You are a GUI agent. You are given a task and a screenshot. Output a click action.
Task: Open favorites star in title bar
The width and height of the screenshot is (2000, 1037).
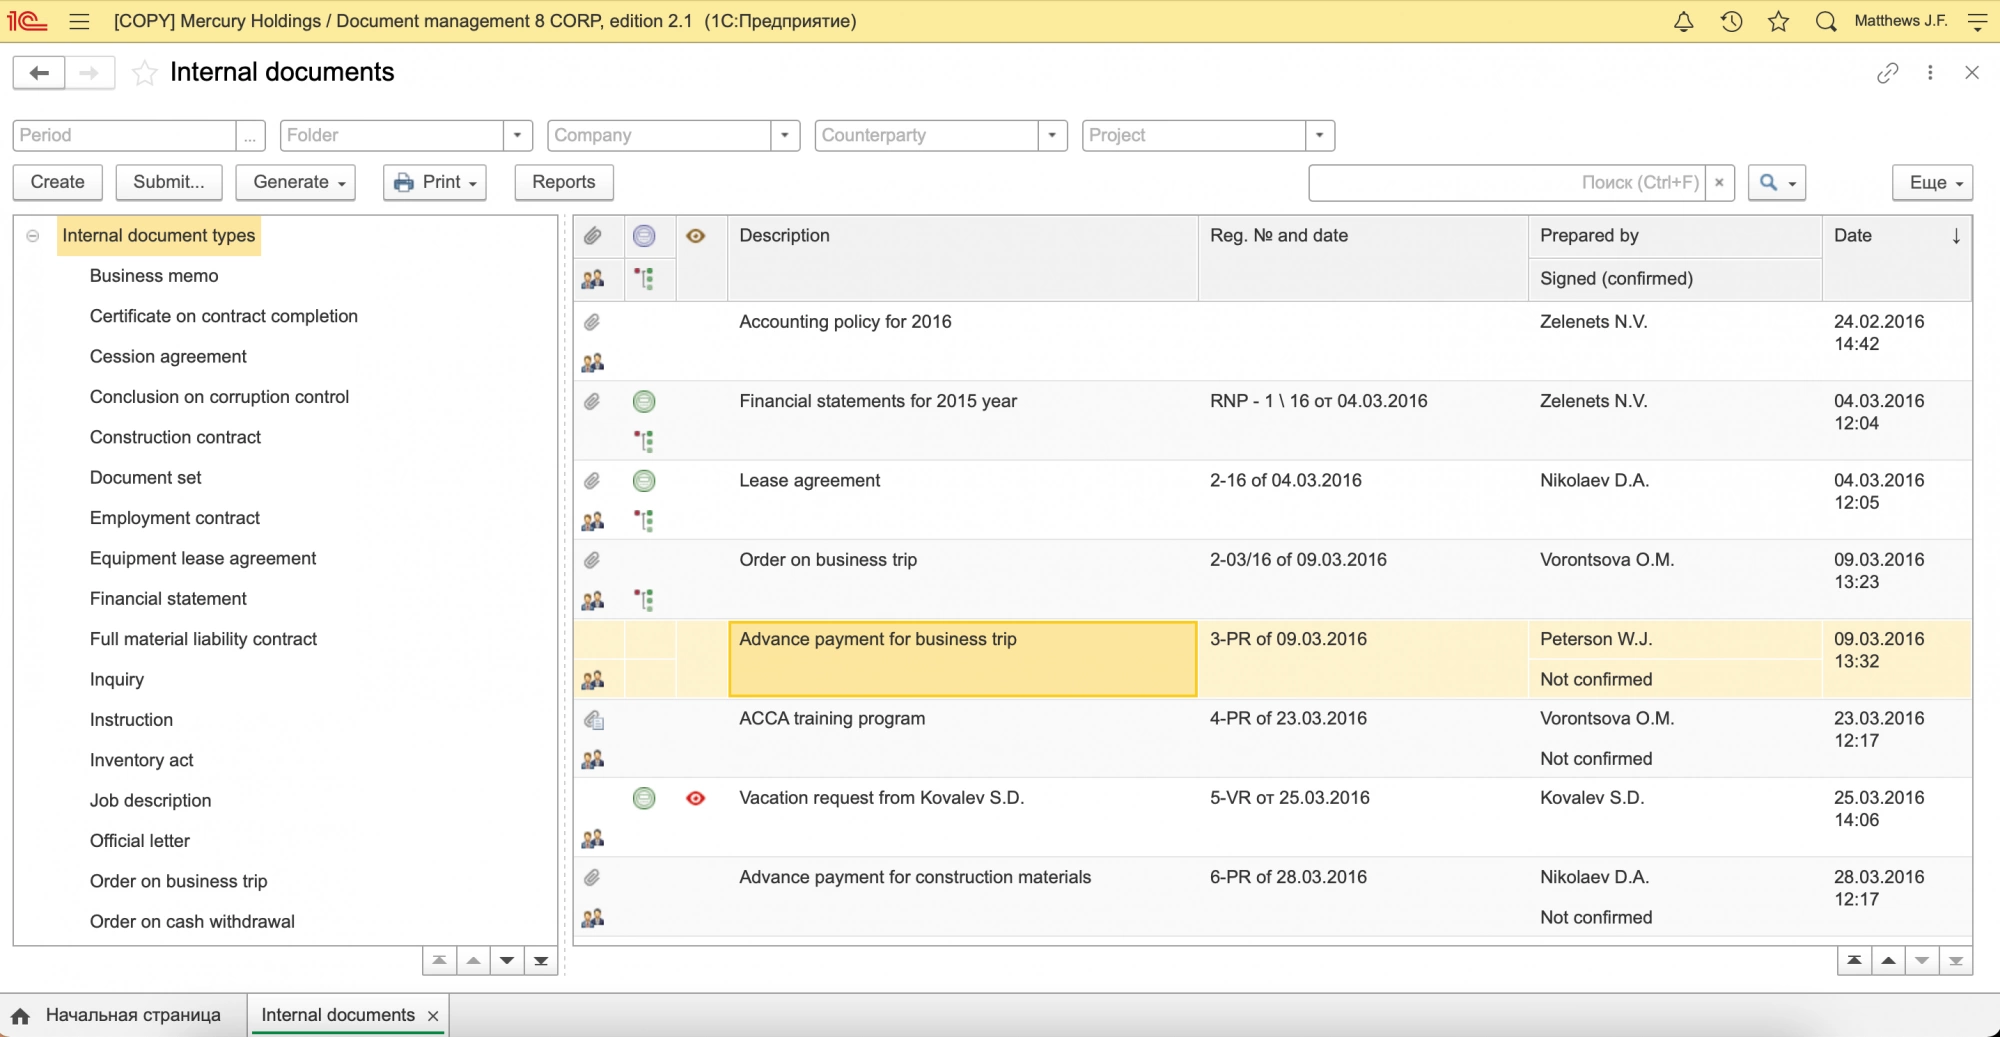1778,21
